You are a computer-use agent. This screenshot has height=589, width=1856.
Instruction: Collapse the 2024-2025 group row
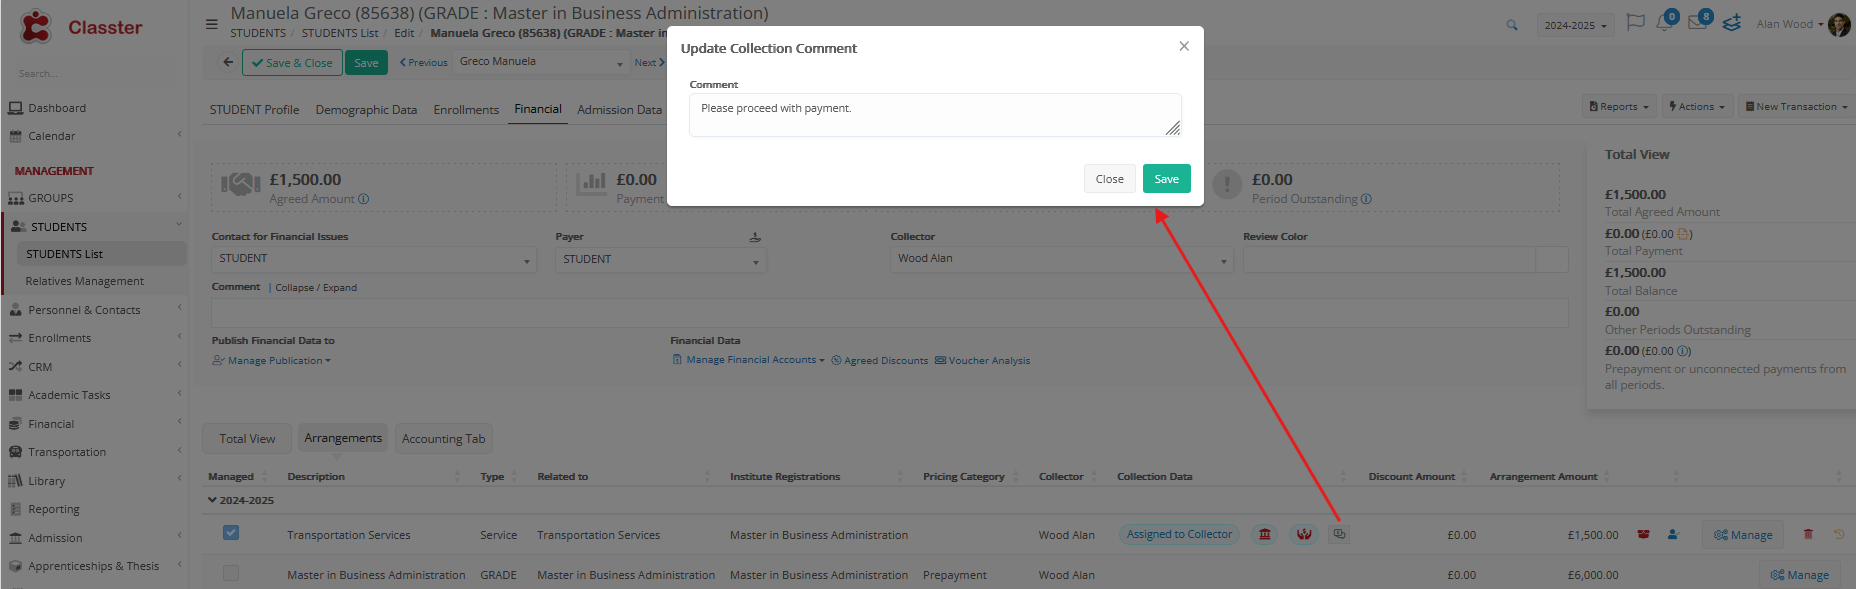pos(212,500)
